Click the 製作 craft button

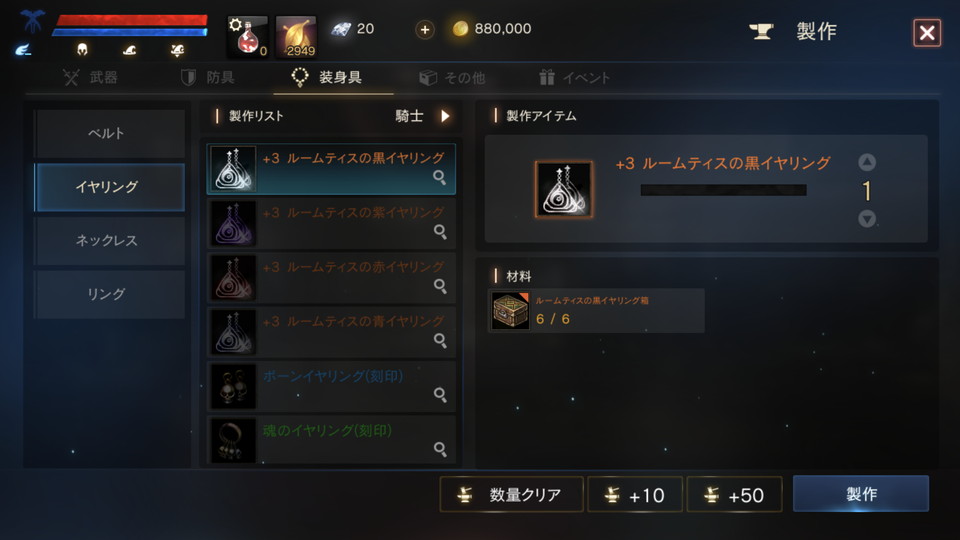coord(861,493)
